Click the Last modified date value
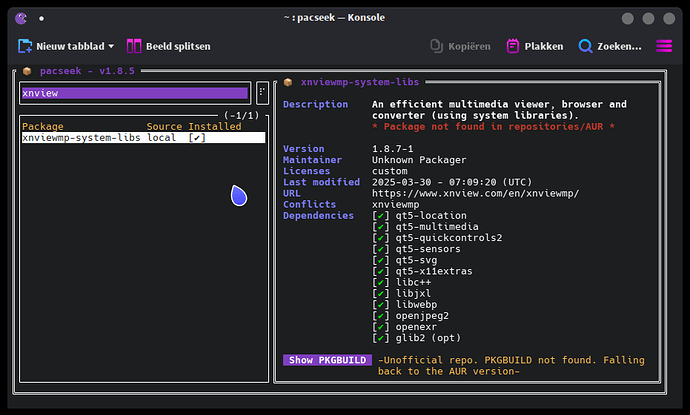This screenshot has width=690, height=415. [x=452, y=182]
